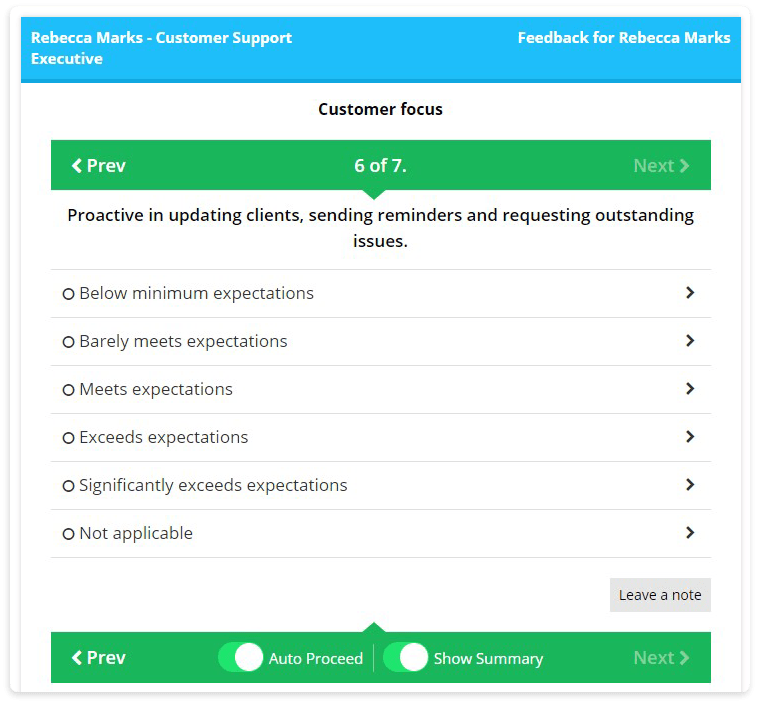Mark the question as Not applicable
Screen dimensions: 758x704
coord(69,534)
